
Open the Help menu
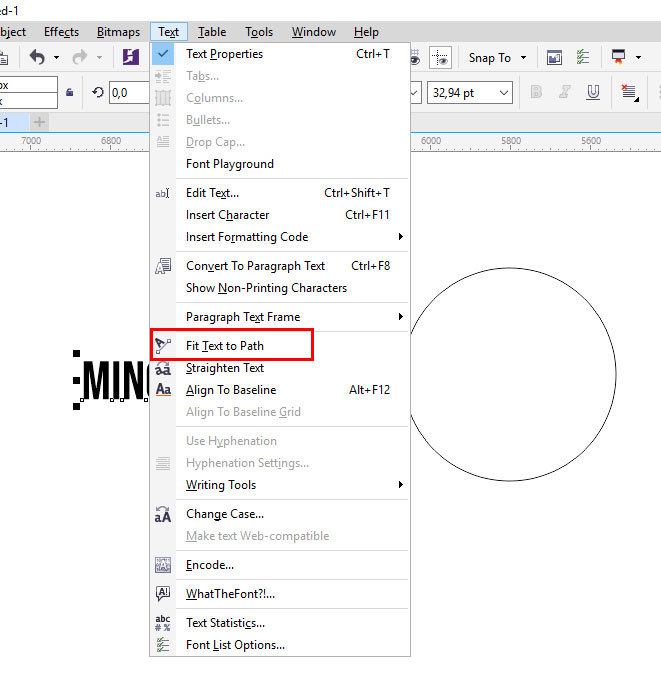366,32
